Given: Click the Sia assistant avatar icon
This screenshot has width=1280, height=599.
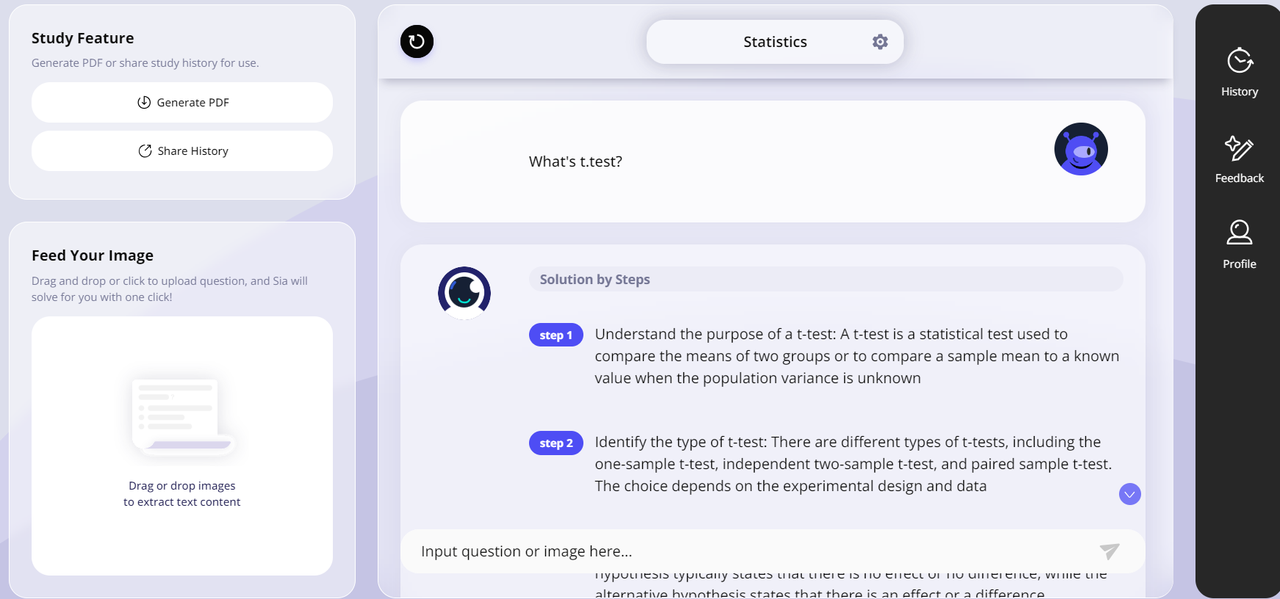Looking at the screenshot, I should coord(464,293).
